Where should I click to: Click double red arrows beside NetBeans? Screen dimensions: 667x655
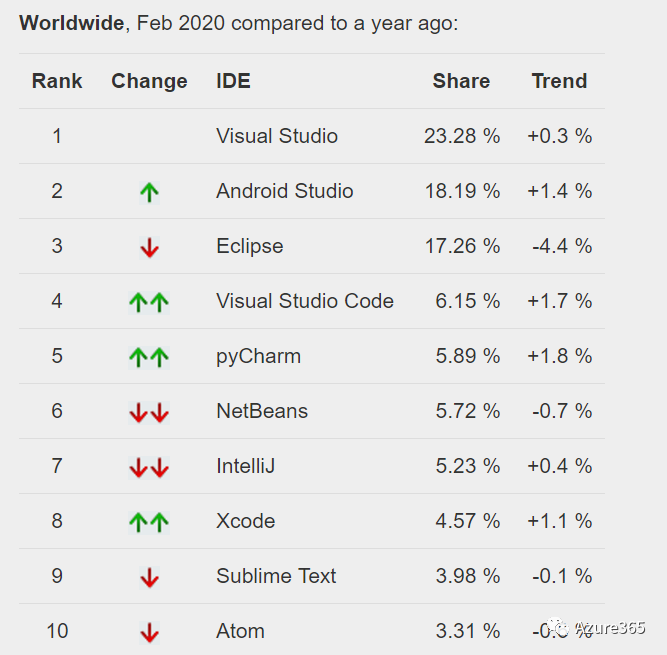149,412
